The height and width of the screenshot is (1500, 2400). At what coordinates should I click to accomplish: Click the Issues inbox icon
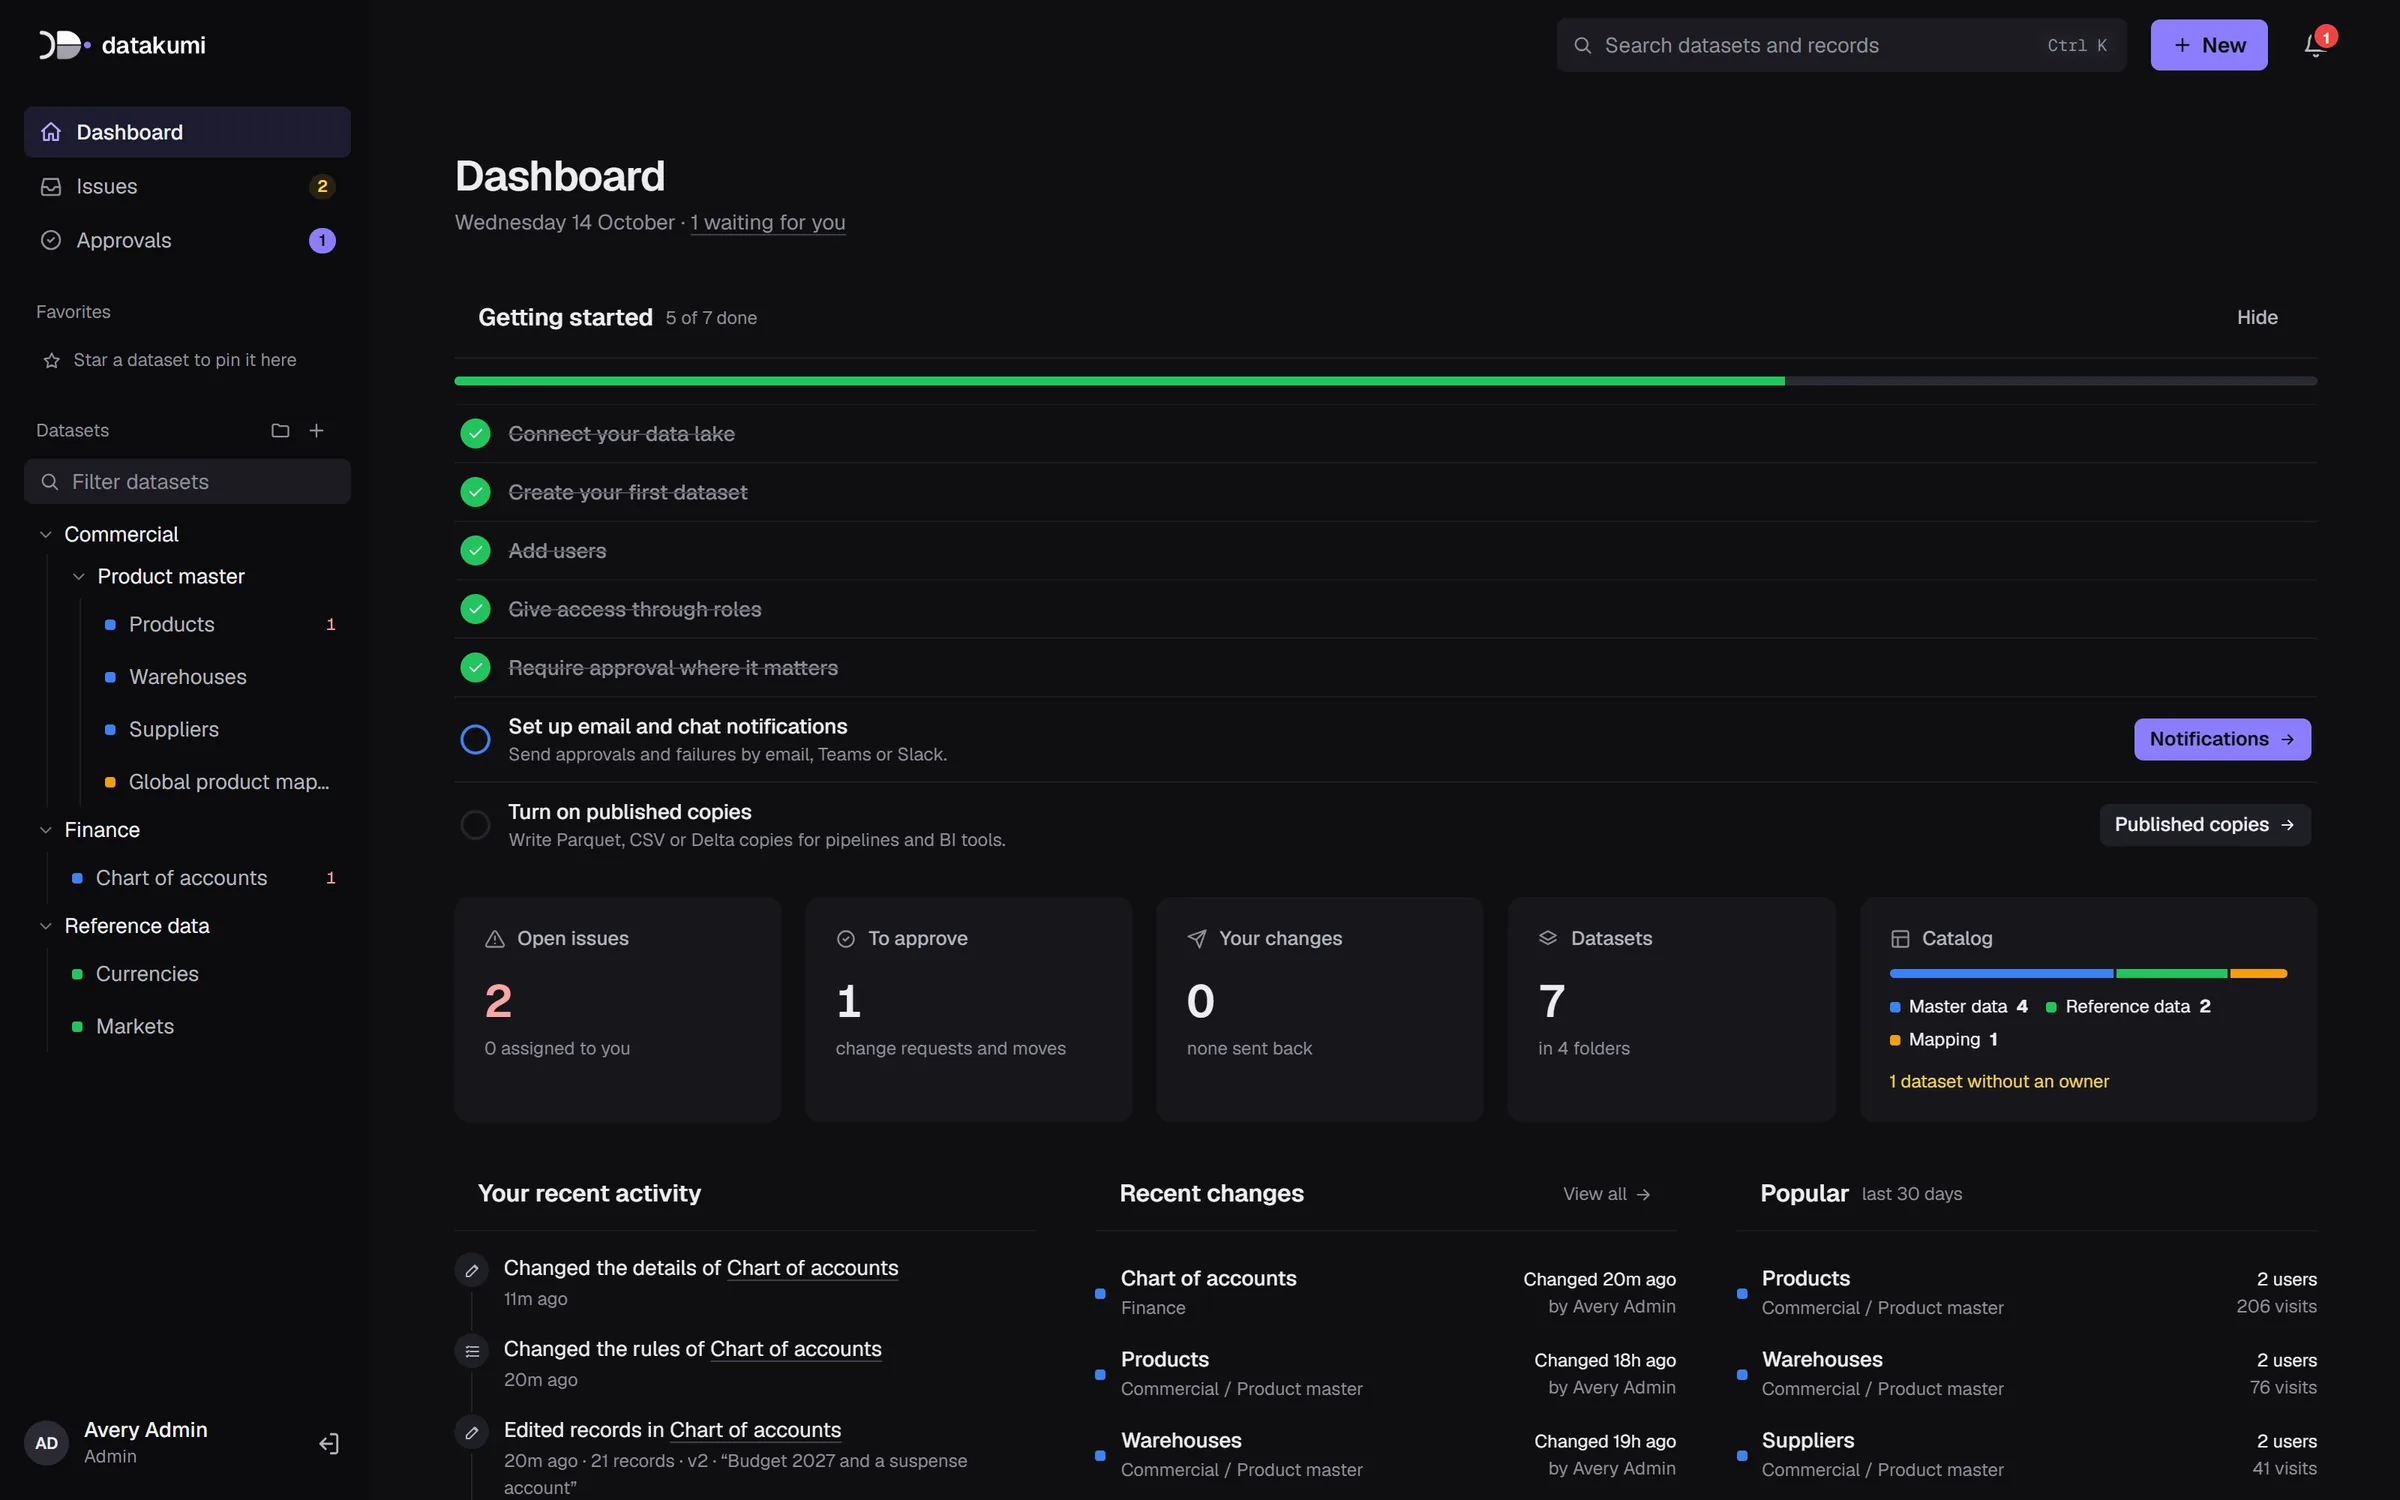tap(51, 187)
